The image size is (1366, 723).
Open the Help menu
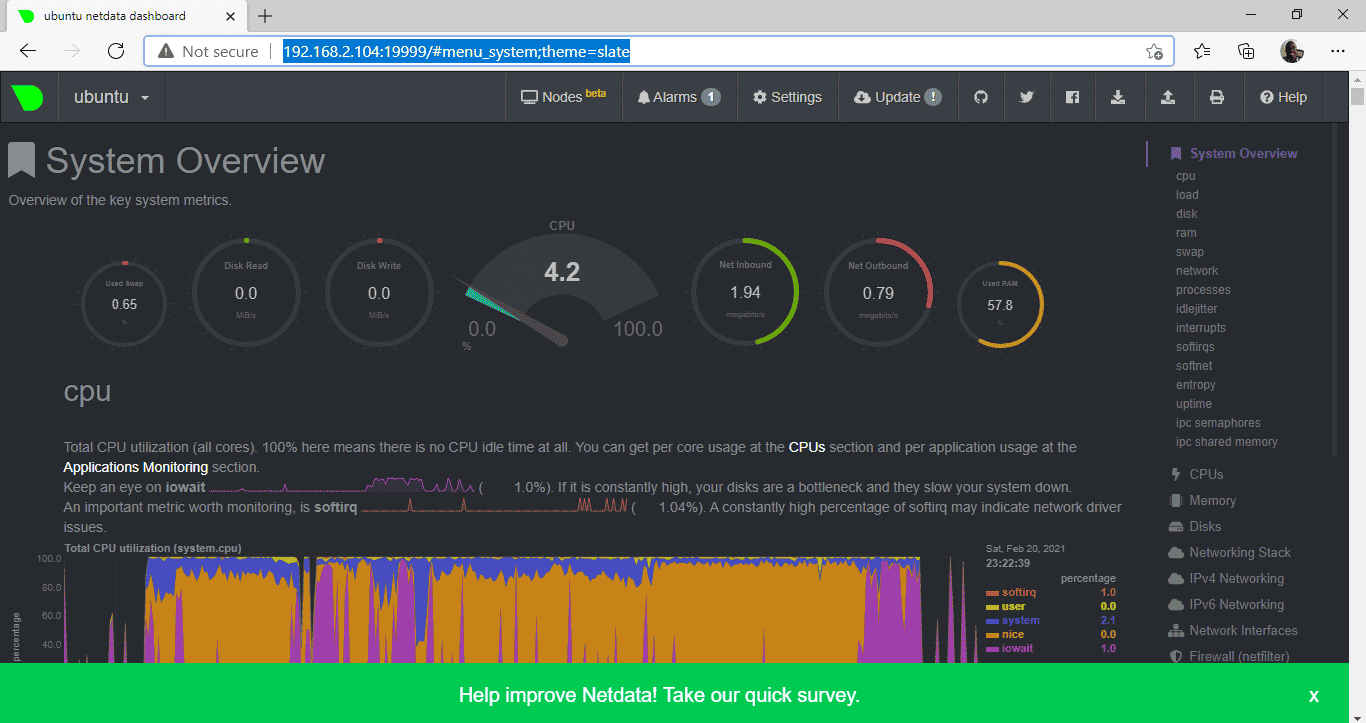1284,97
